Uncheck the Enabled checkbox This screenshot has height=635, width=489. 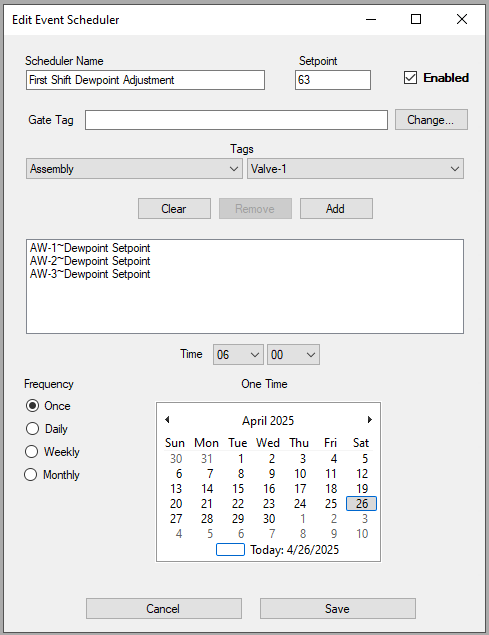410,78
